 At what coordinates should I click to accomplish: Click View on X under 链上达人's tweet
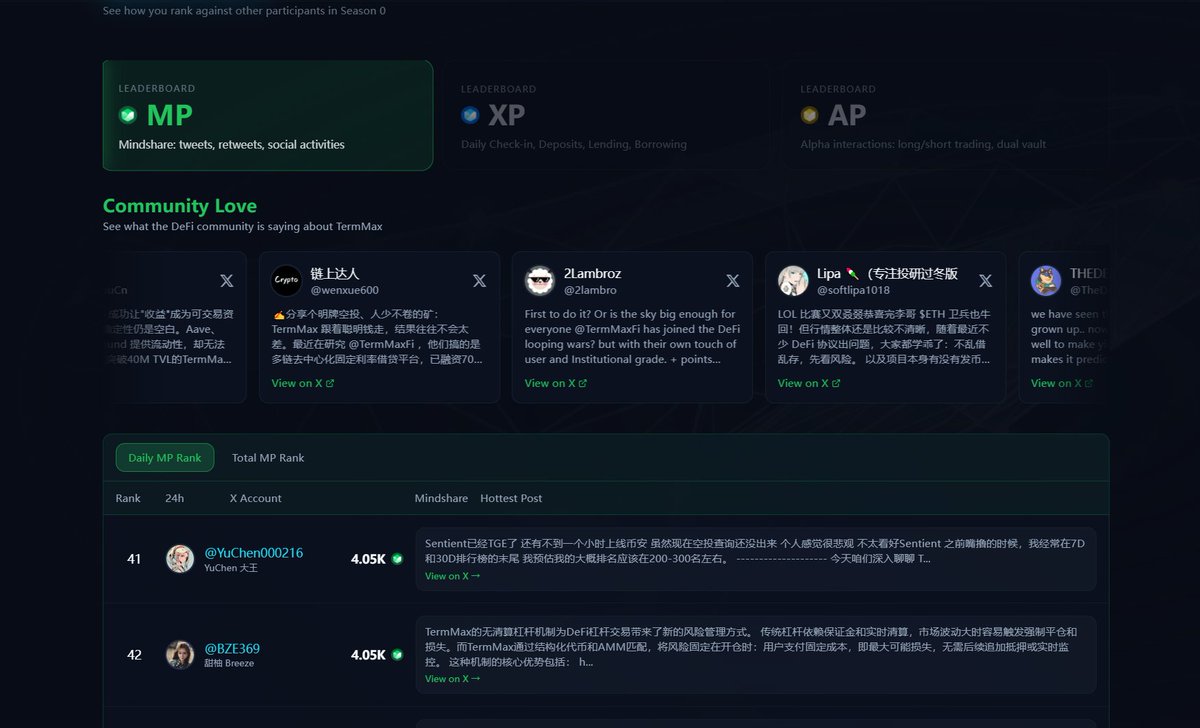point(296,382)
